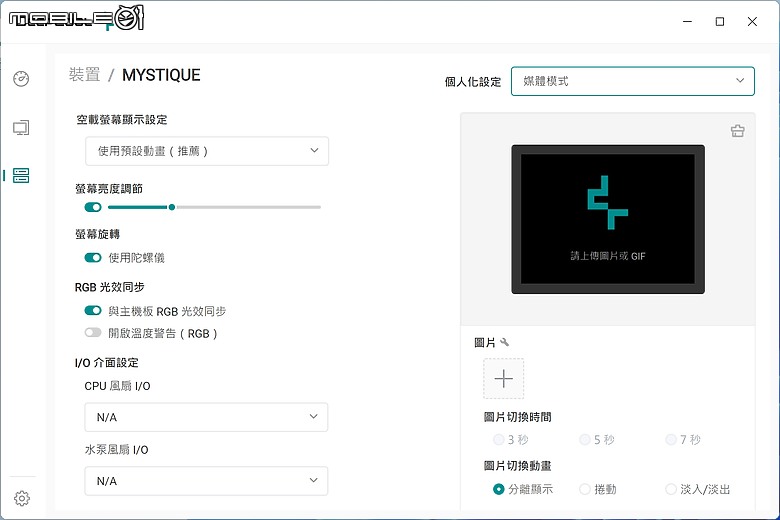Click the wrench icon next to 圖片
The width and height of the screenshot is (780, 520).
504,342
